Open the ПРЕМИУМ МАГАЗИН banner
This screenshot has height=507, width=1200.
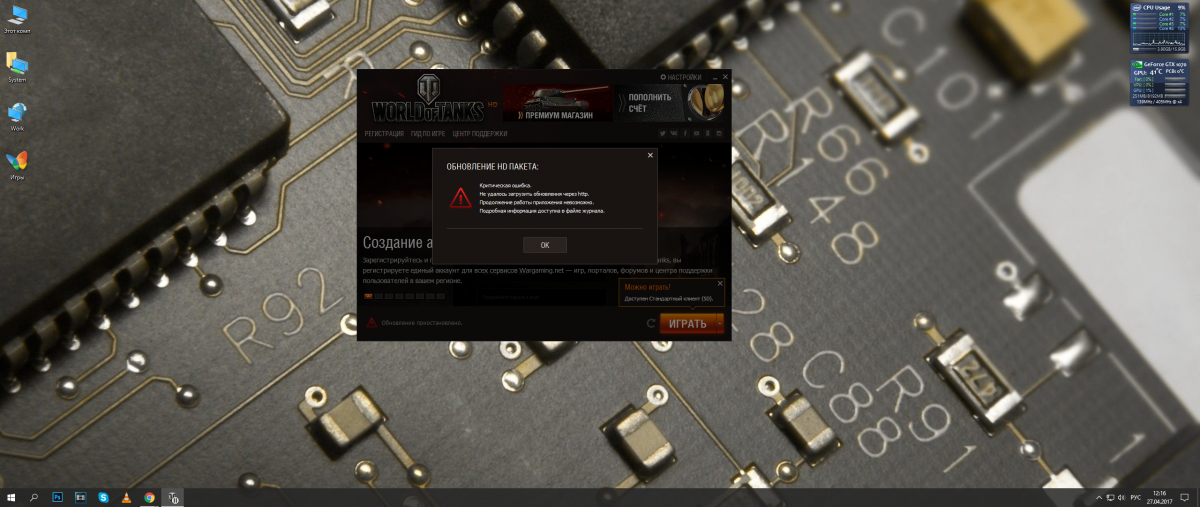[x=558, y=103]
